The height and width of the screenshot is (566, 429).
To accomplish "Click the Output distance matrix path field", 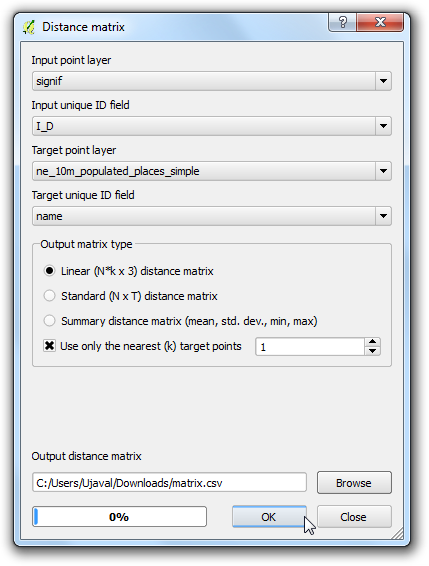I will click(169, 483).
